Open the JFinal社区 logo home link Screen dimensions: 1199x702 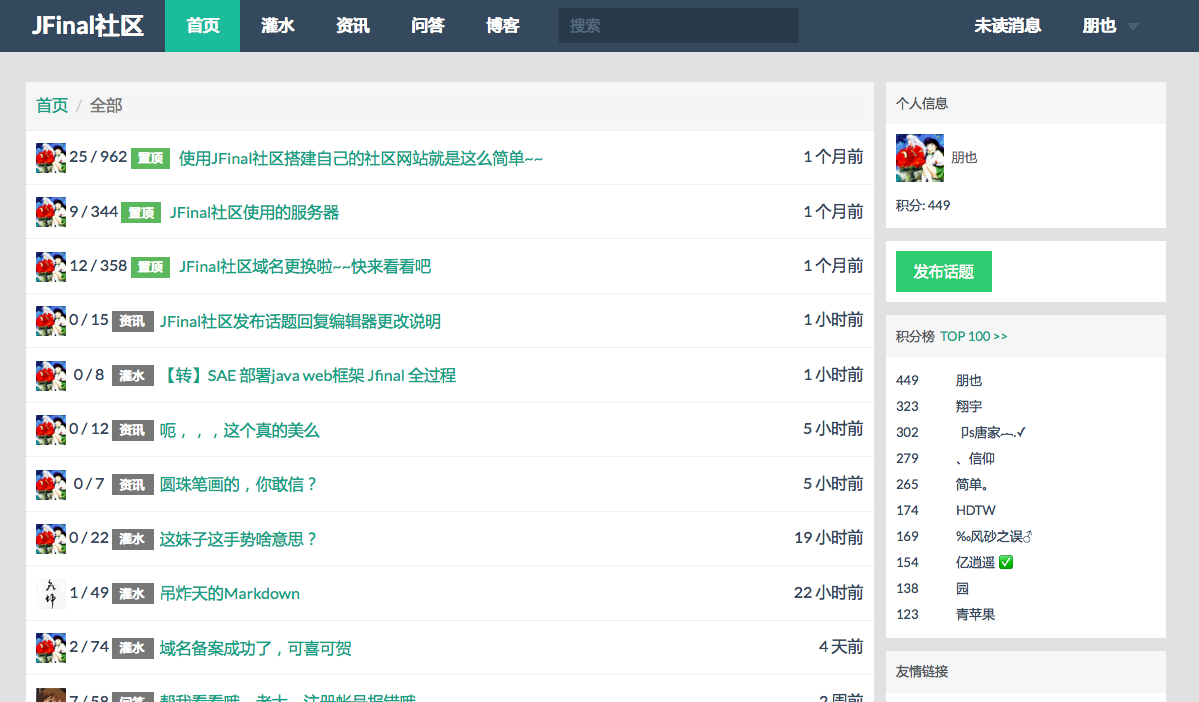87,26
